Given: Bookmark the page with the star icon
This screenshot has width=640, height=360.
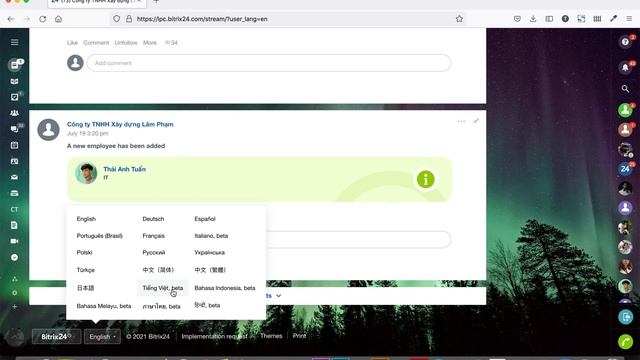Looking at the screenshot, I should pyautogui.click(x=459, y=19).
